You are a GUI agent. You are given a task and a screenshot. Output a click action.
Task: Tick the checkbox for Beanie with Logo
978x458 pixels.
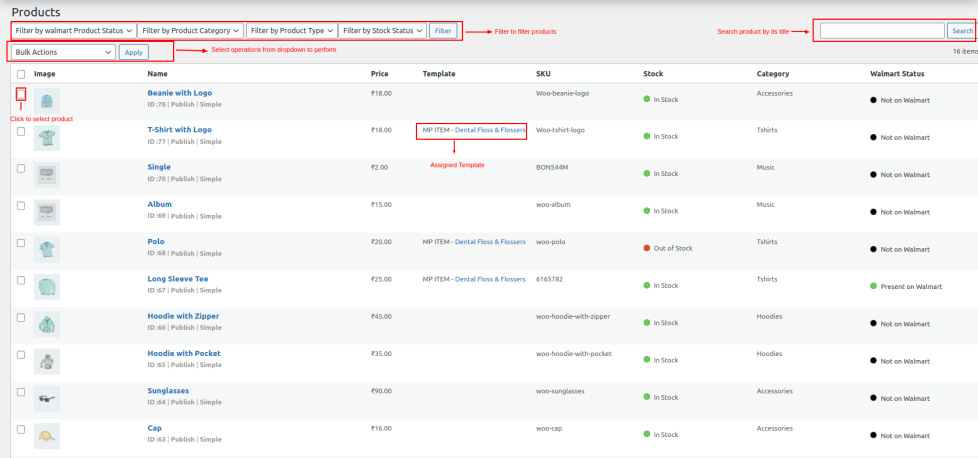[x=21, y=94]
